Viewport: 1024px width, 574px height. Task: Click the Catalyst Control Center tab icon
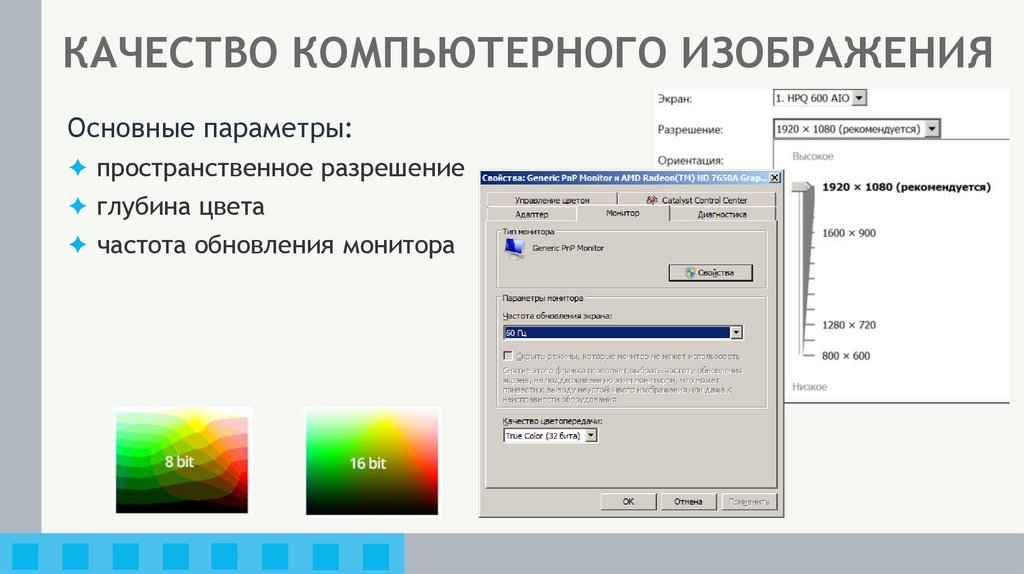tap(652, 200)
